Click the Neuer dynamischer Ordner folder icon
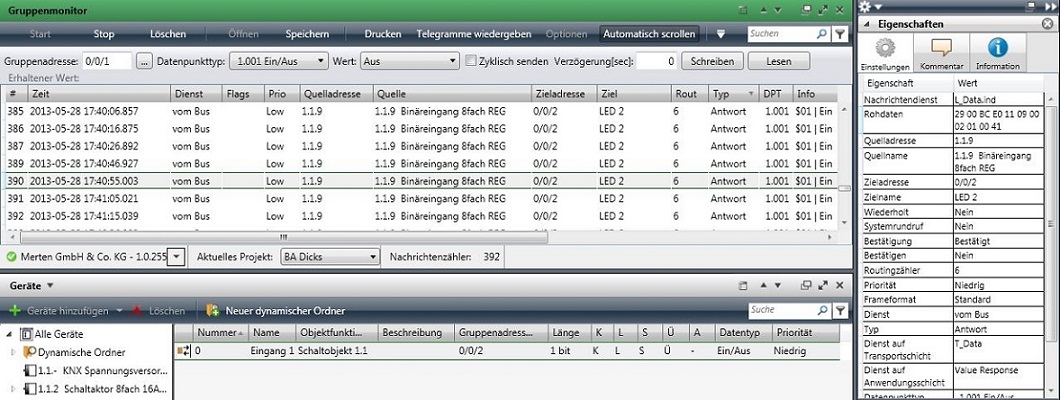 (x=212, y=311)
